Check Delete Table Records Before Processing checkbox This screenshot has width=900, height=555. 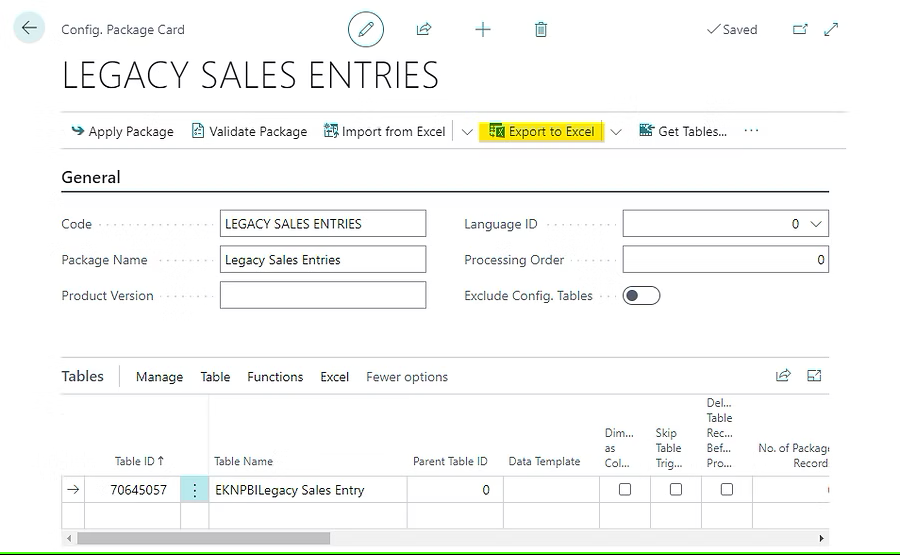(x=727, y=489)
